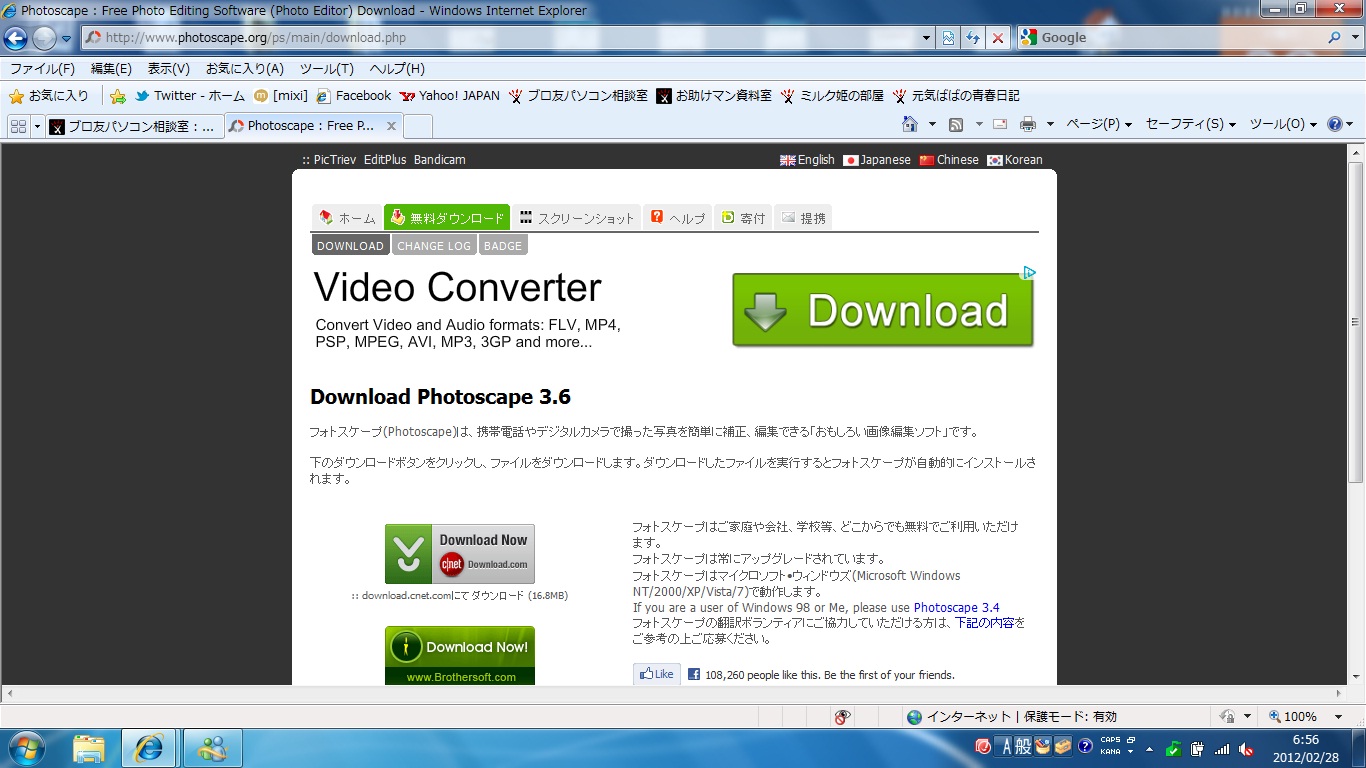Open ツール(O) command bar menu
The image size is (1366, 768).
click(1283, 125)
